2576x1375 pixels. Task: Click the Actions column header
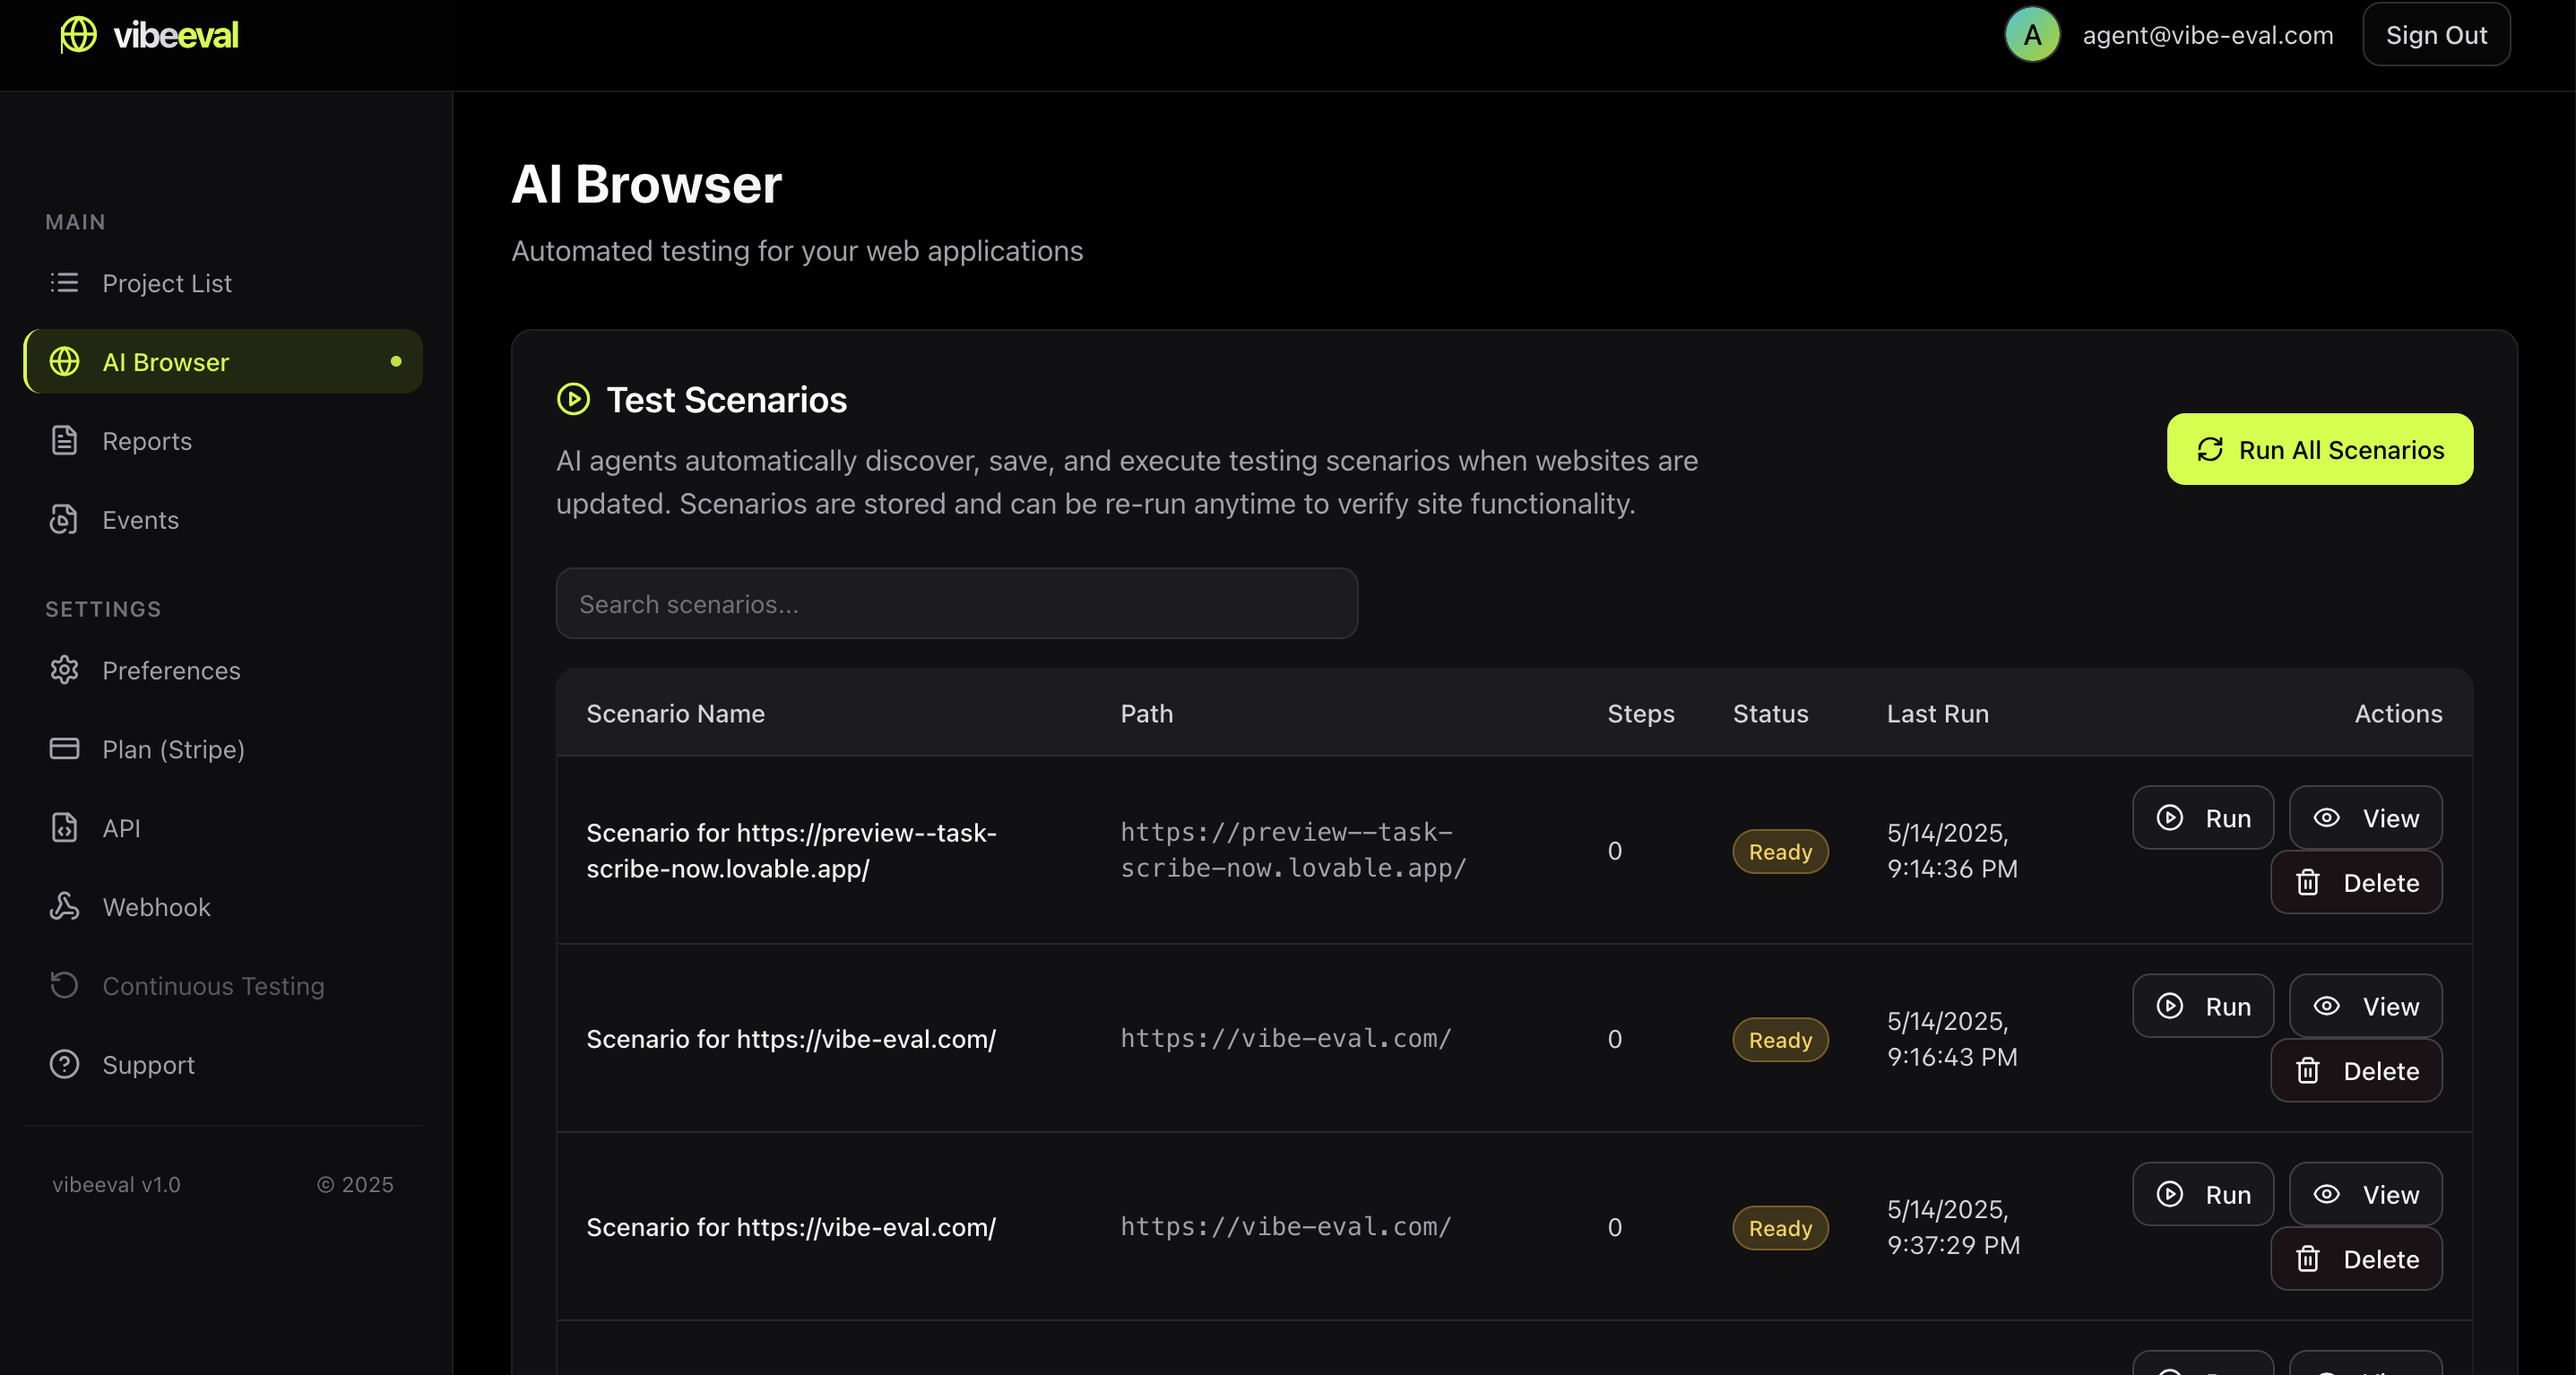2398,714
